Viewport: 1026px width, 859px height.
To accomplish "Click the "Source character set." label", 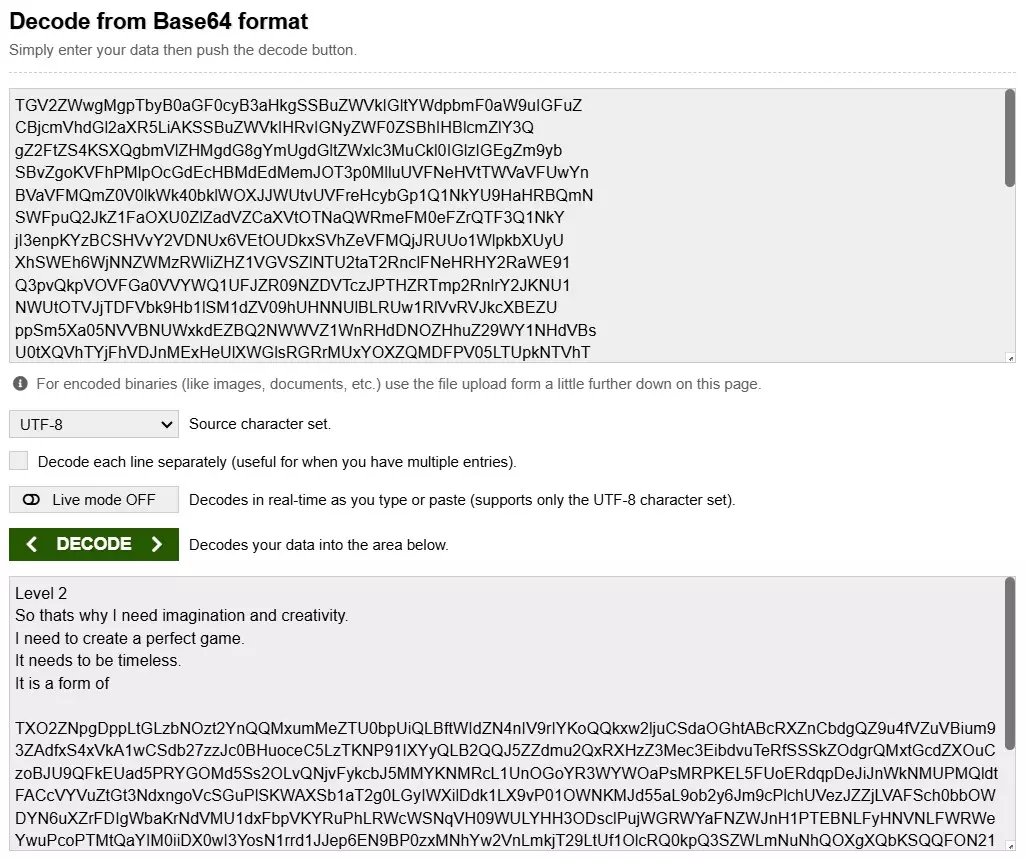I will coord(260,424).
